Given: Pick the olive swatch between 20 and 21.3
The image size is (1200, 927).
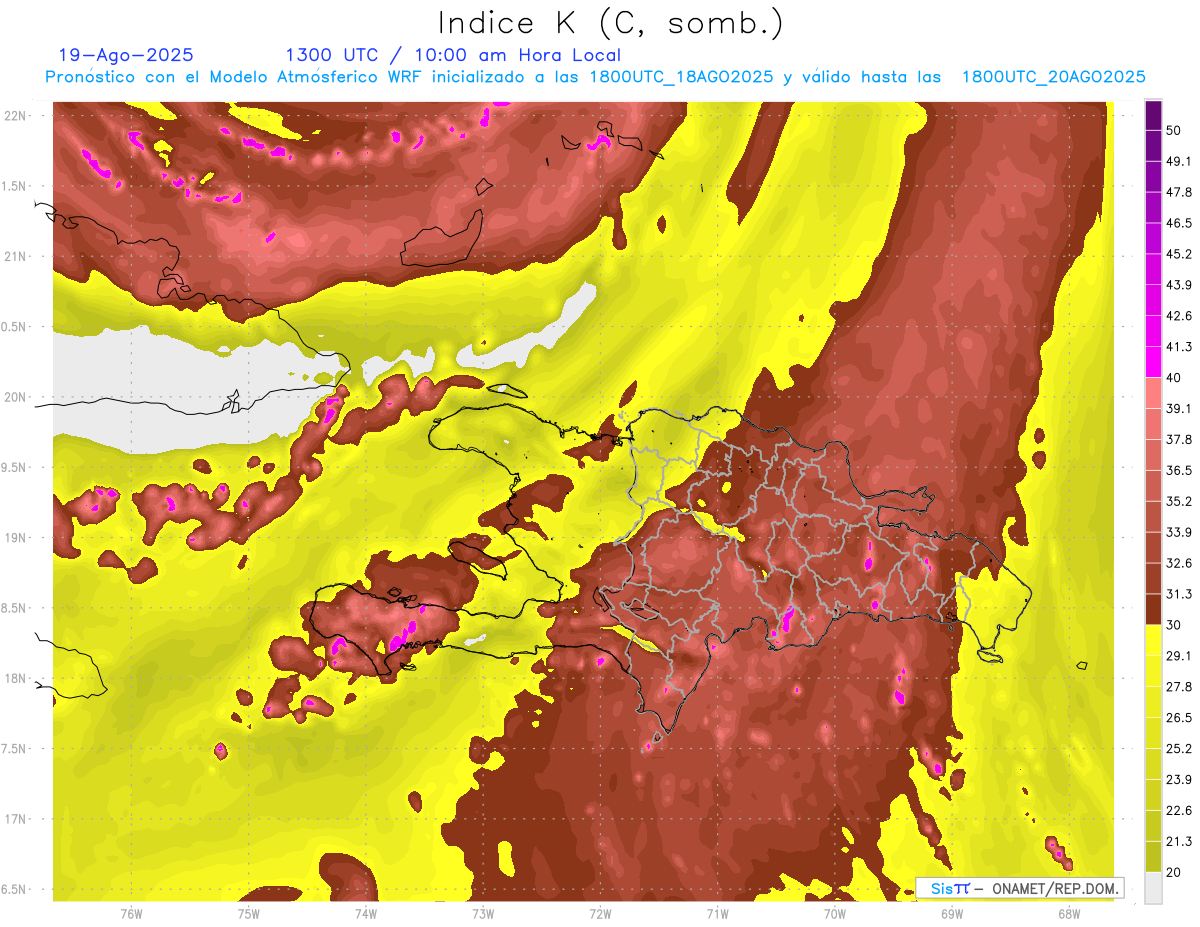Looking at the screenshot, I should pos(1153,856).
